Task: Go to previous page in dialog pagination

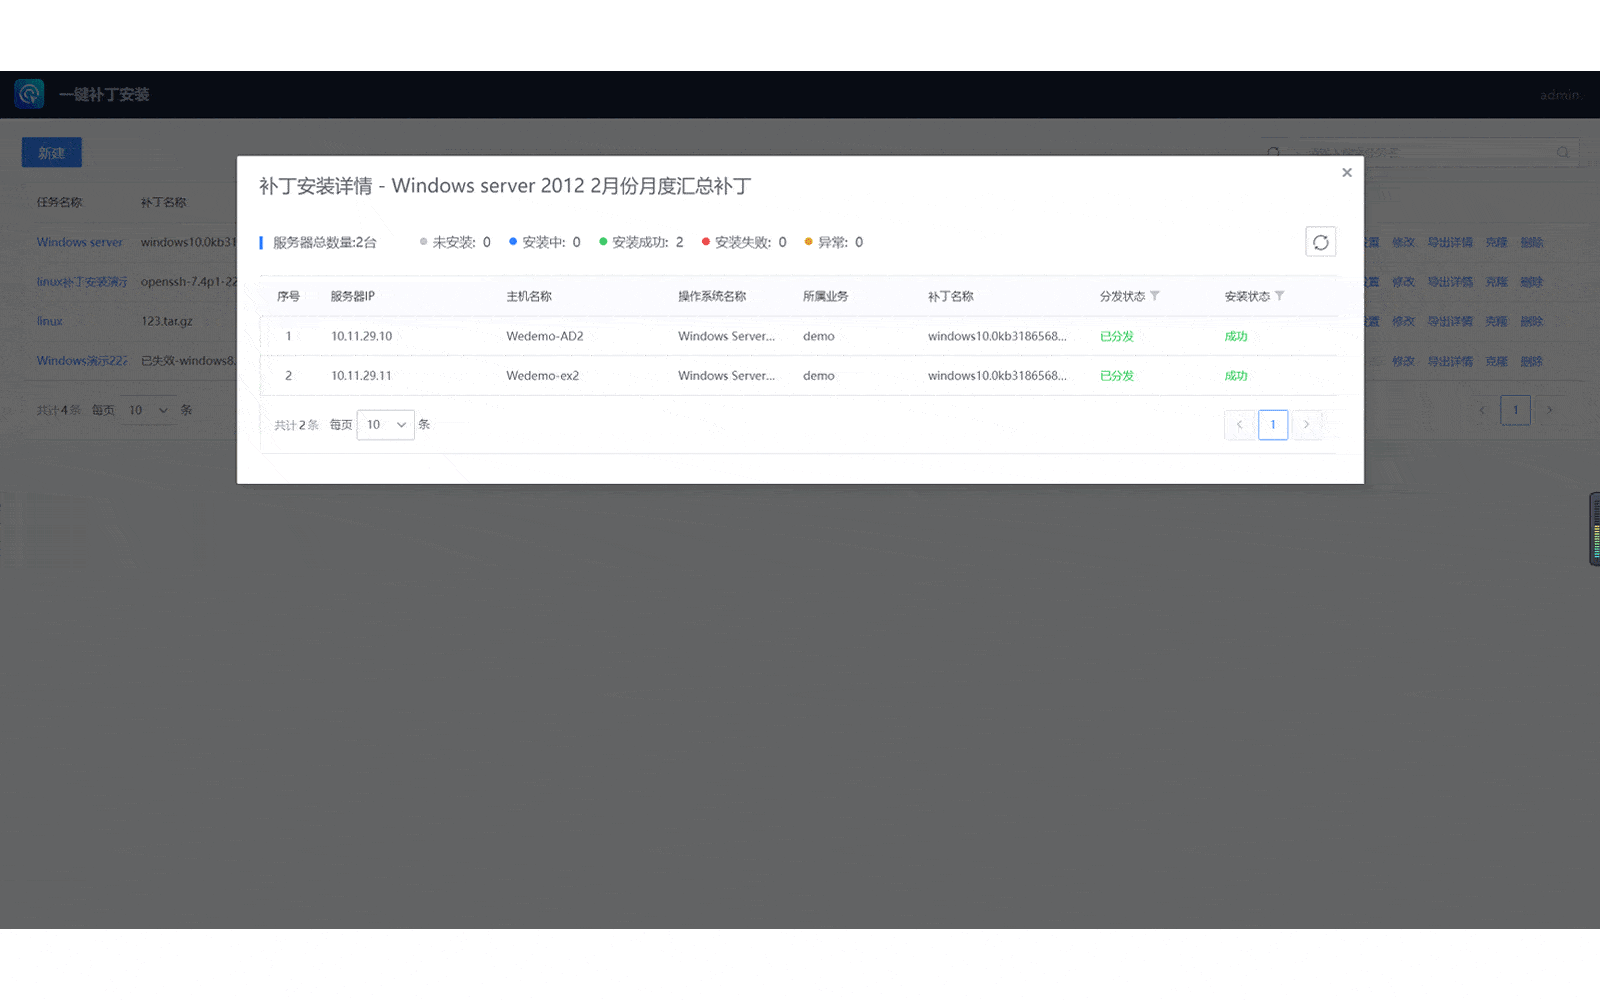Action: pos(1239,425)
